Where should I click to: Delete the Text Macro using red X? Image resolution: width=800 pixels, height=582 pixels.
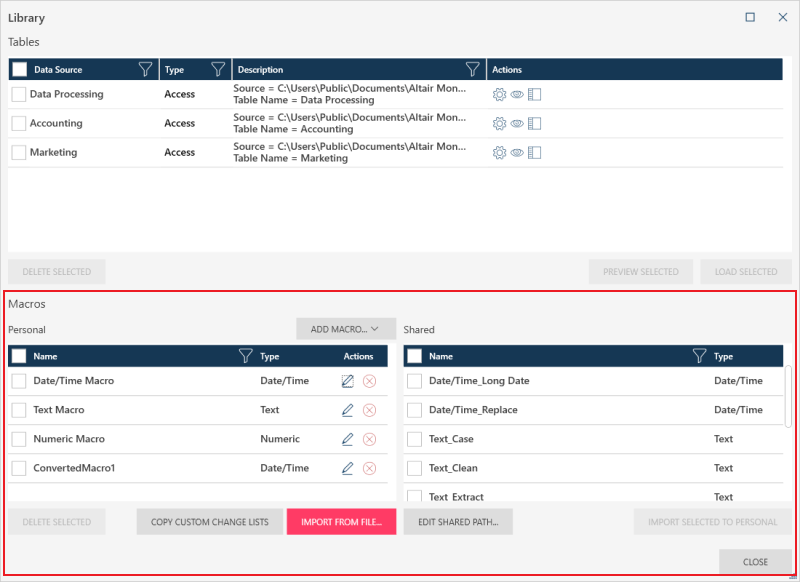369,410
